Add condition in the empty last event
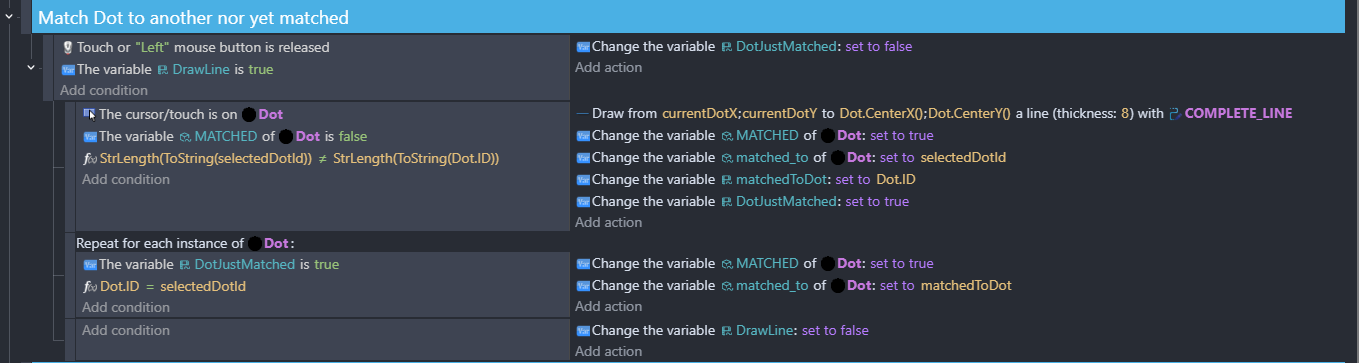This screenshot has width=1359, height=363. pyautogui.click(x=126, y=330)
